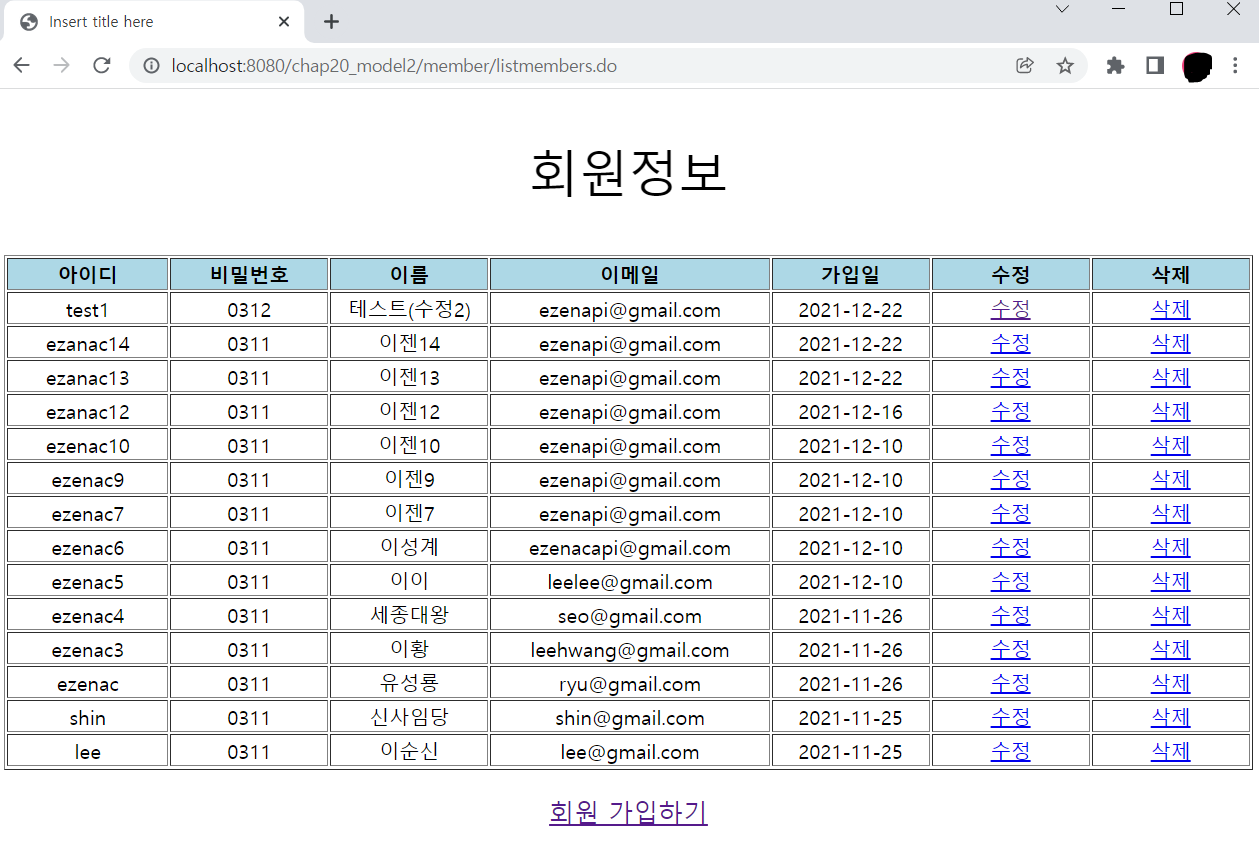Close the 'Insert title here' tab

[x=284, y=21]
